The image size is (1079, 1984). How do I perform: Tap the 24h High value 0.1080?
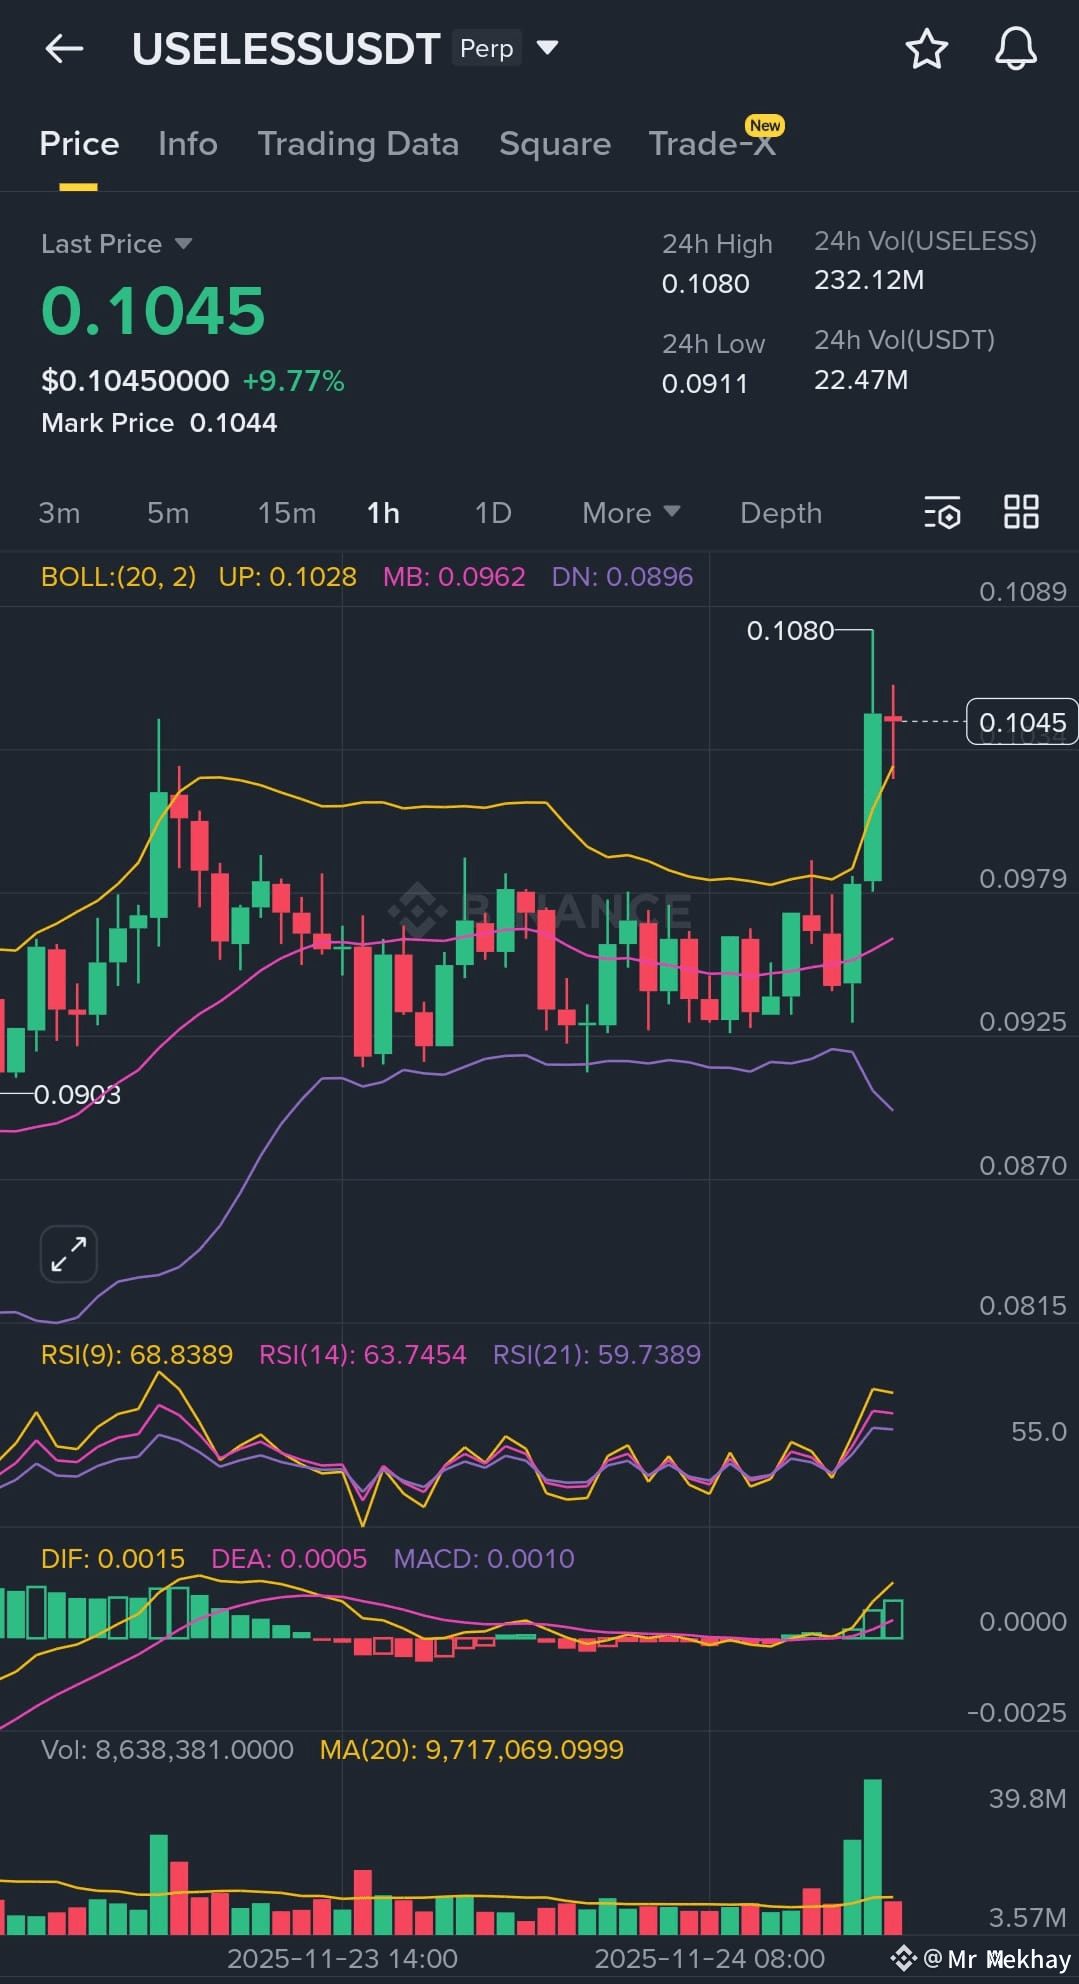[x=706, y=284]
